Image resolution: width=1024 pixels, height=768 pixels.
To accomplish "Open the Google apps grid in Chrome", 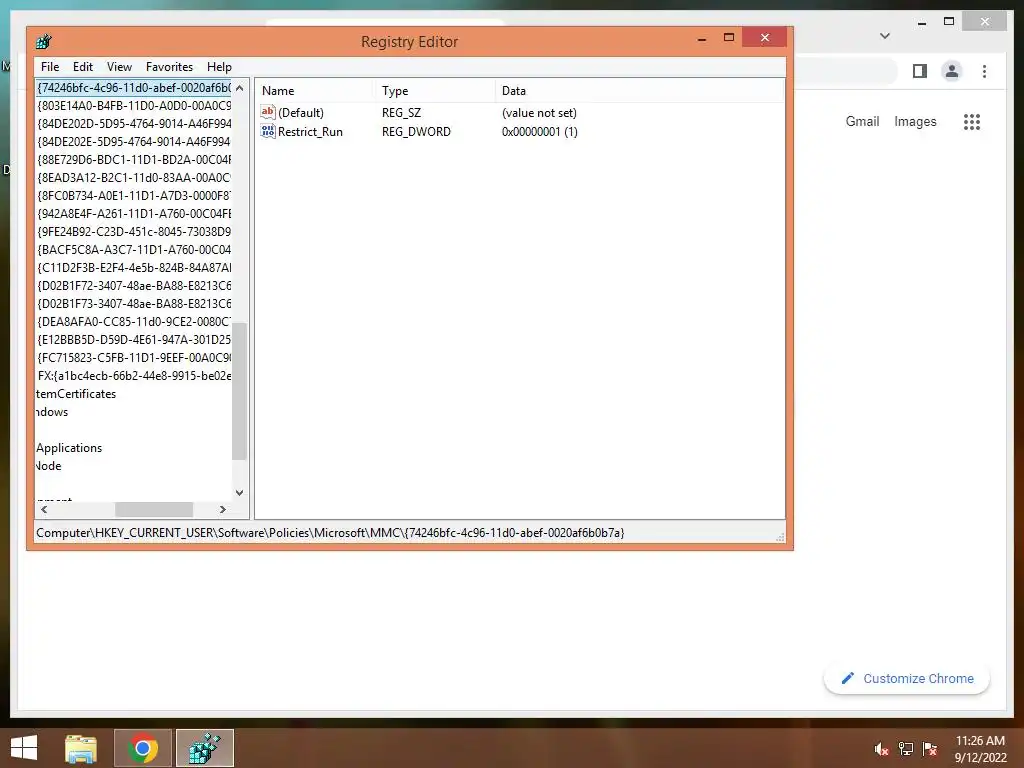I will coord(972,121).
